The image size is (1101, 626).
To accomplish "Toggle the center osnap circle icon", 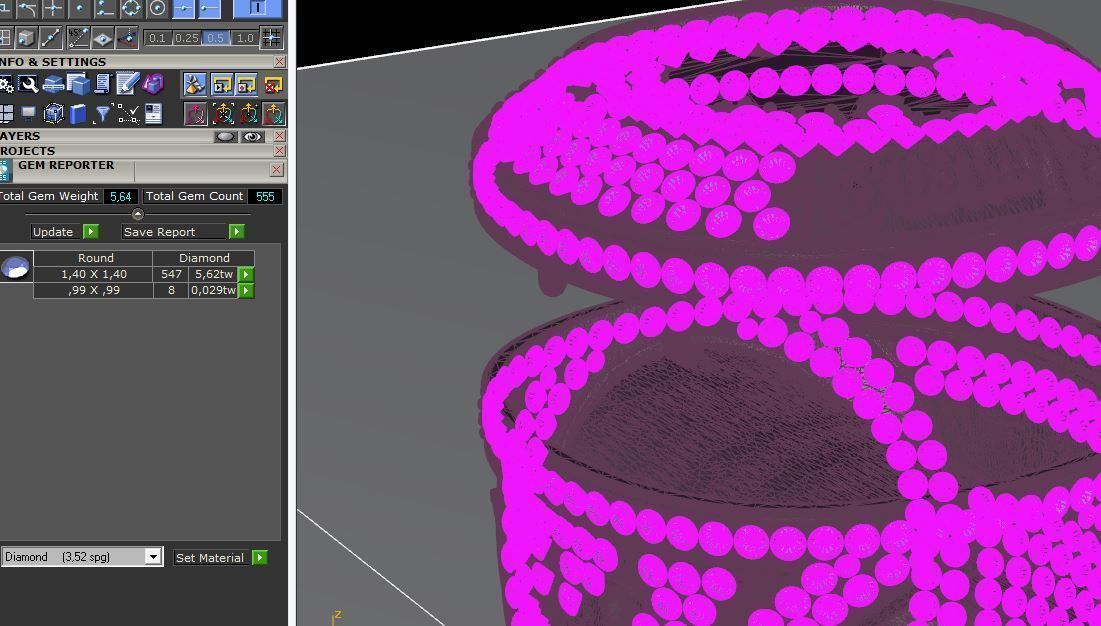I will (x=157, y=8).
